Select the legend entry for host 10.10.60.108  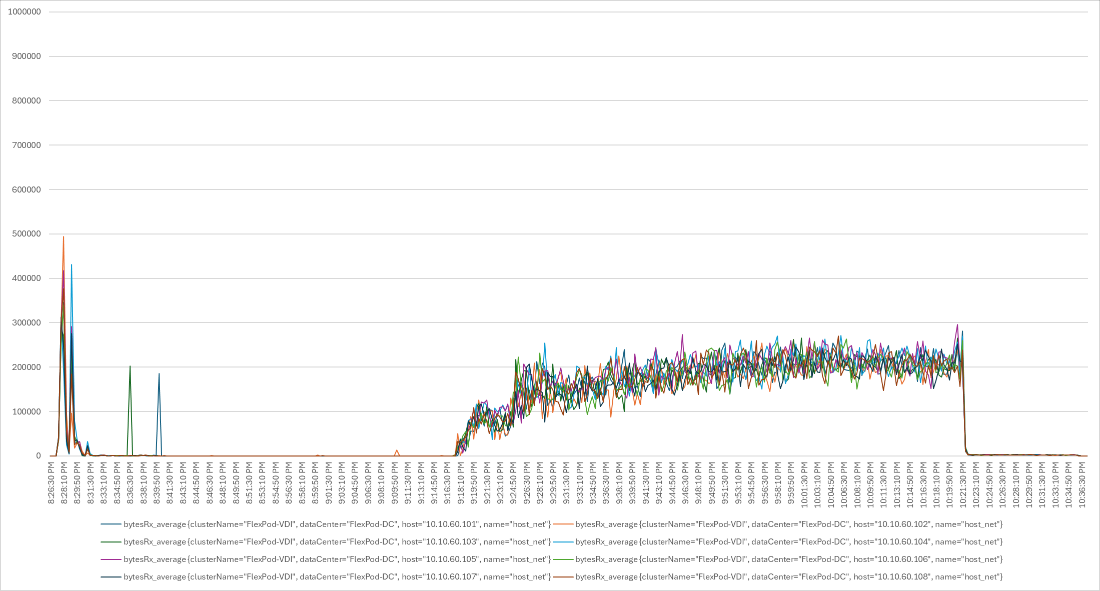777,577
